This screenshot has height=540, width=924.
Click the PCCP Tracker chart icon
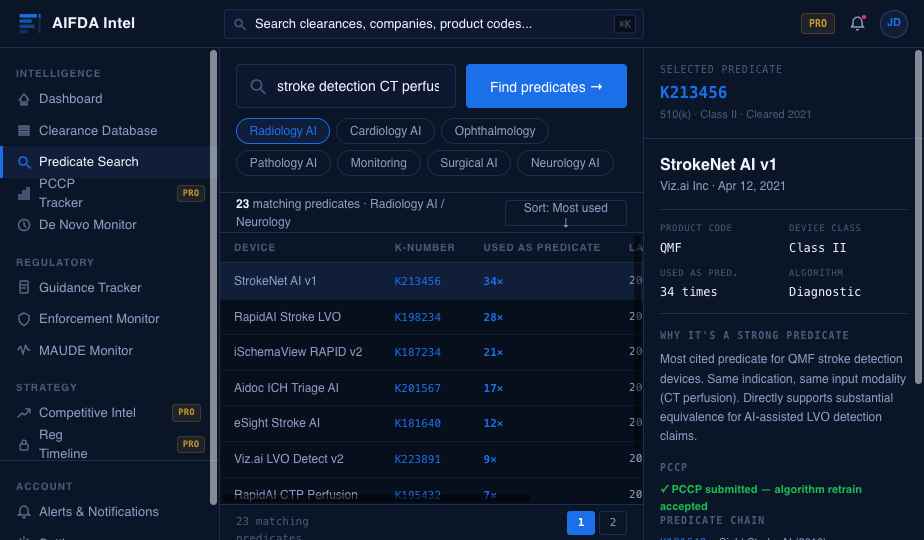[x=24, y=193]
